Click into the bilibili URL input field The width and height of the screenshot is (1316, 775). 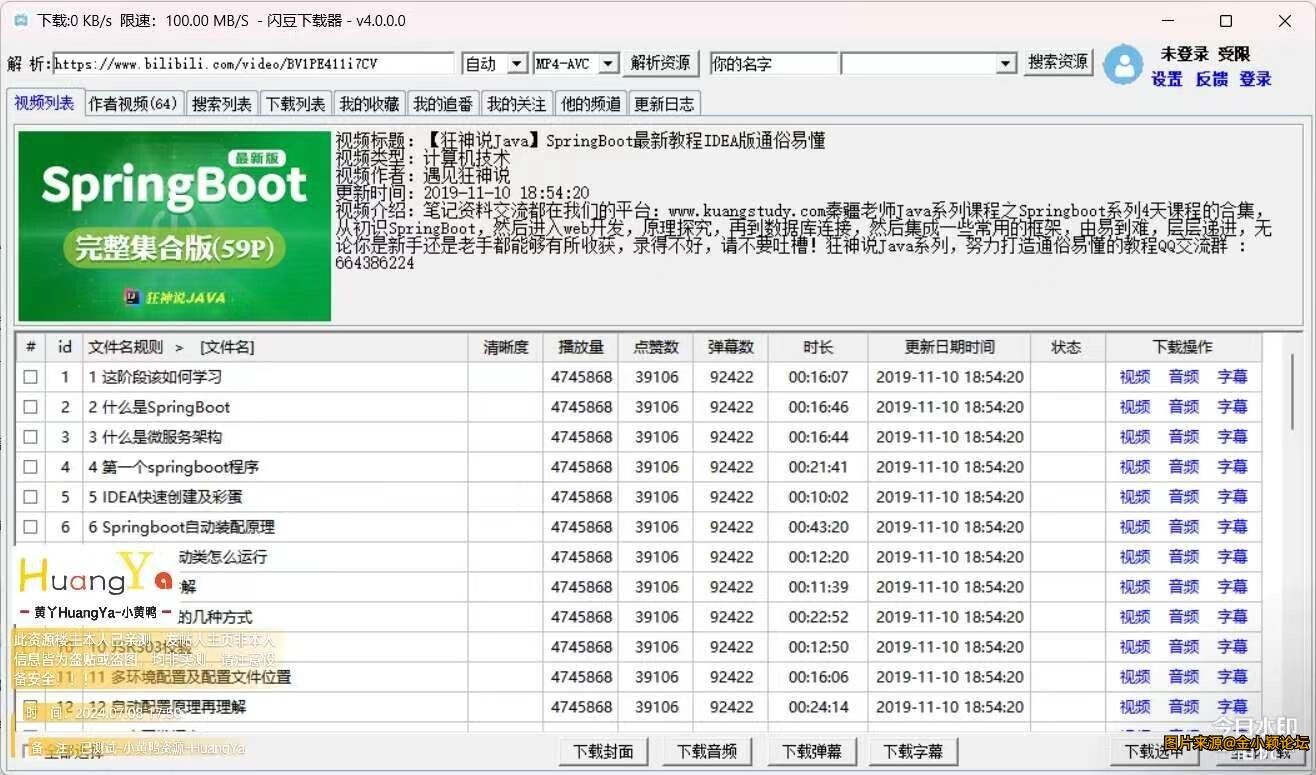(255, 64)
